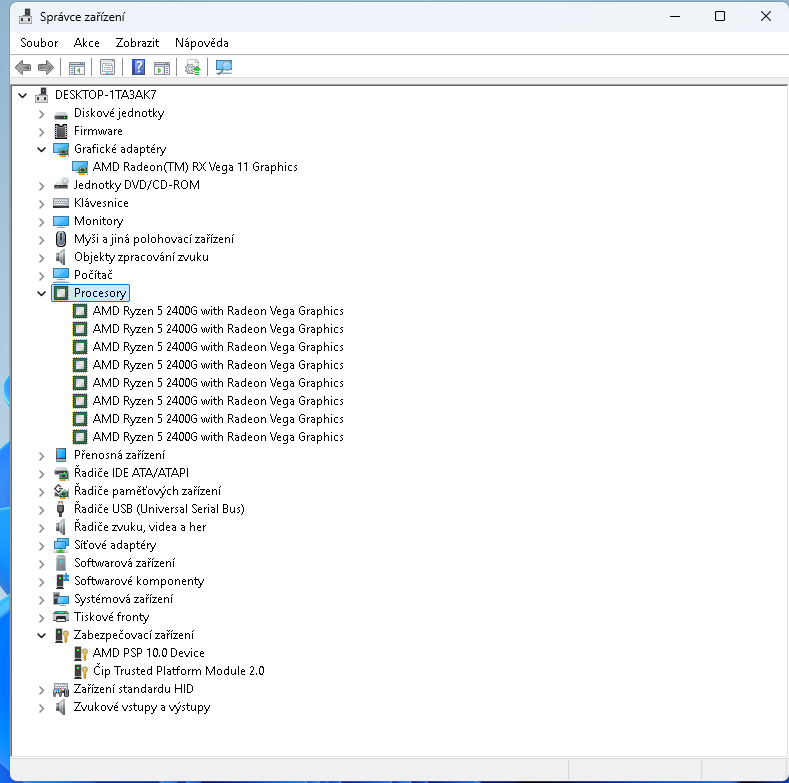This screenshot has height=783, width=789.
Task: Select the Myši a jiná polohovací zařízení row
Action: point(153,239)
